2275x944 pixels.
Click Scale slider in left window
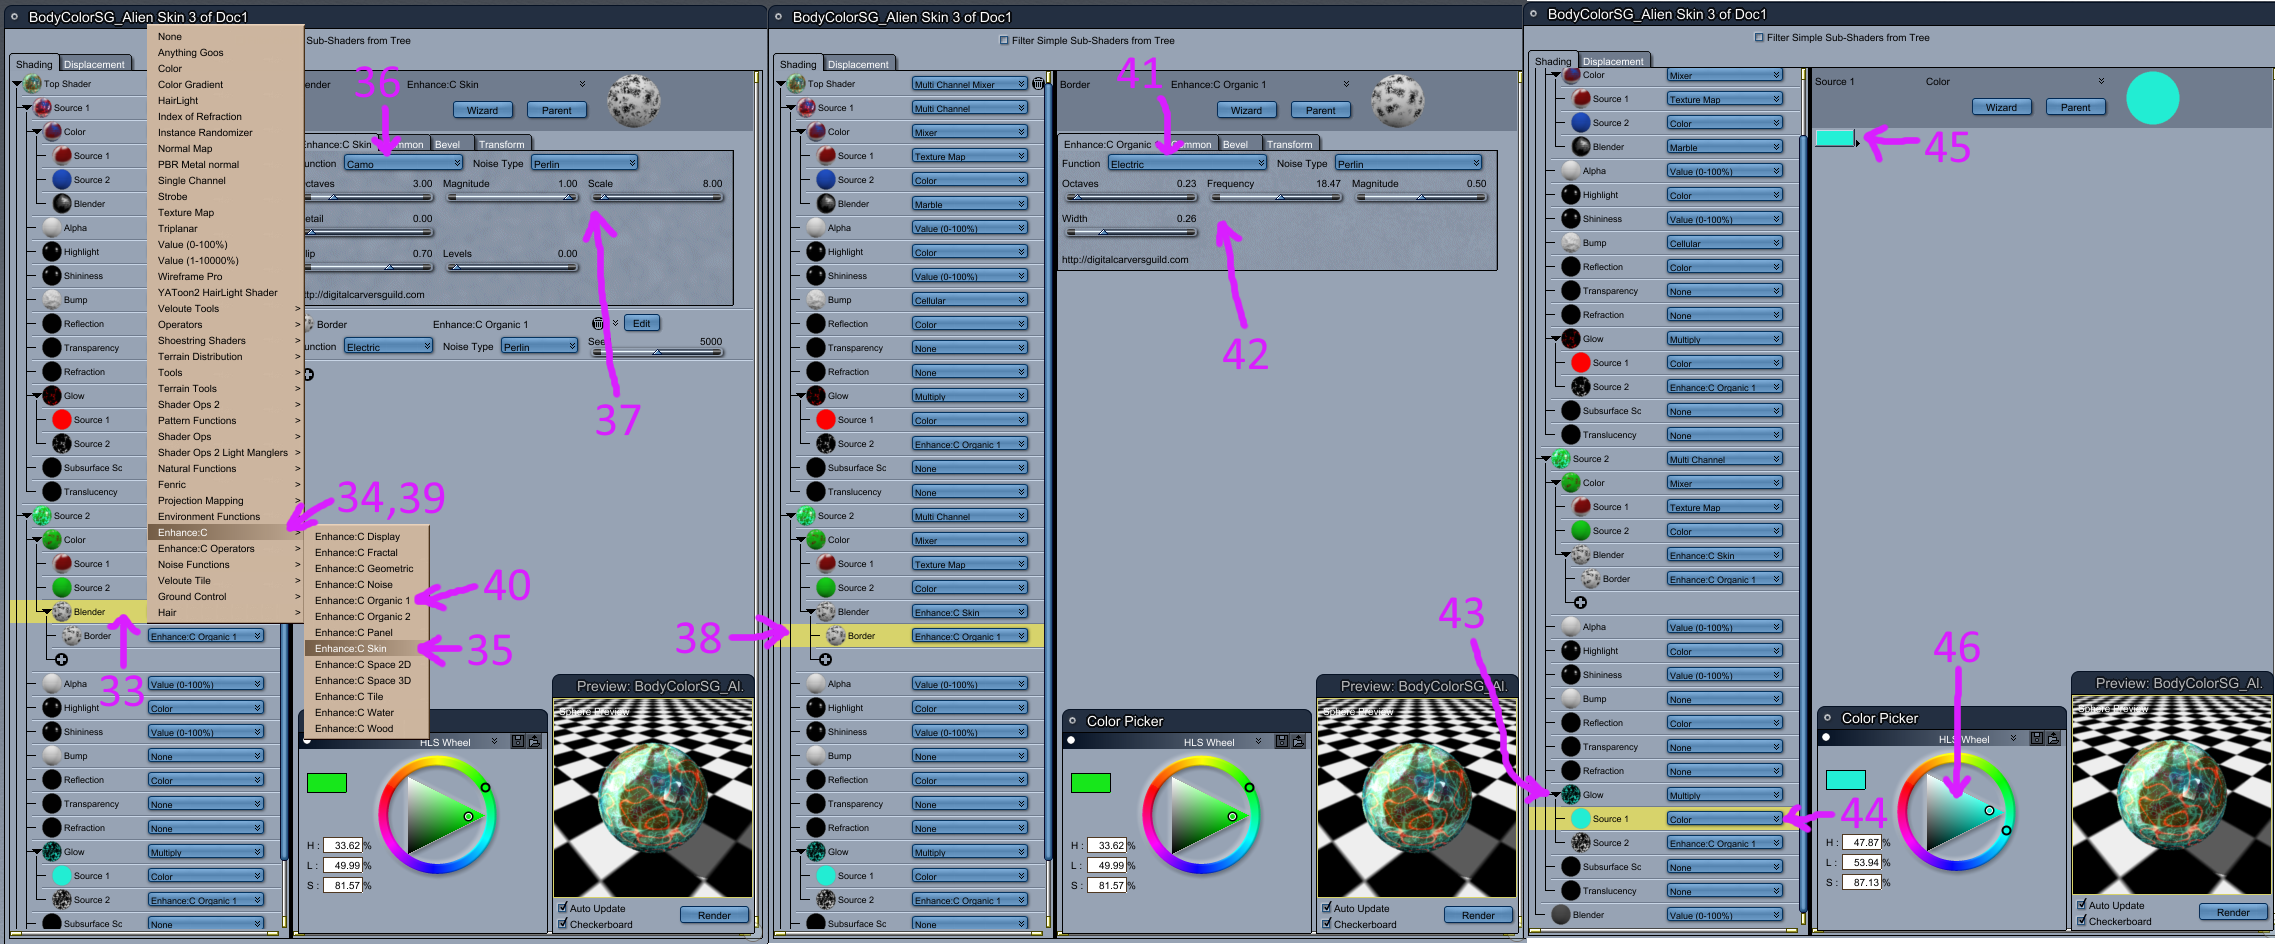(655, 197)
